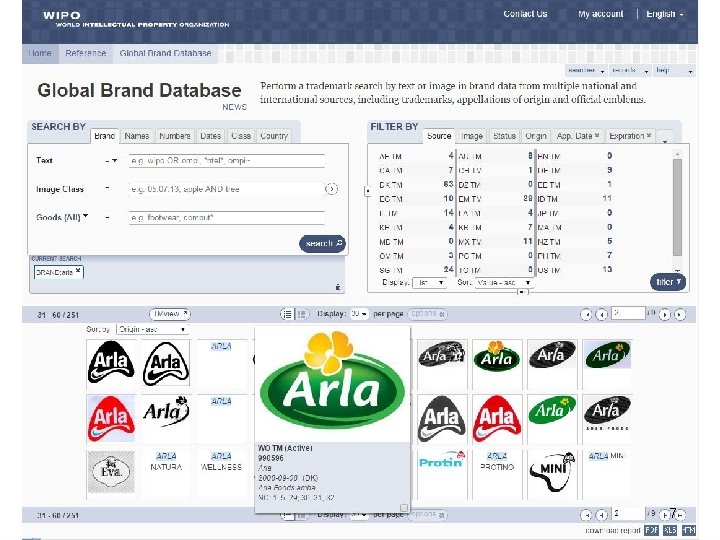This screenshot has height=540, width=720.
Task: Switch to the Status filter tab
Action: tap(504, 136)
